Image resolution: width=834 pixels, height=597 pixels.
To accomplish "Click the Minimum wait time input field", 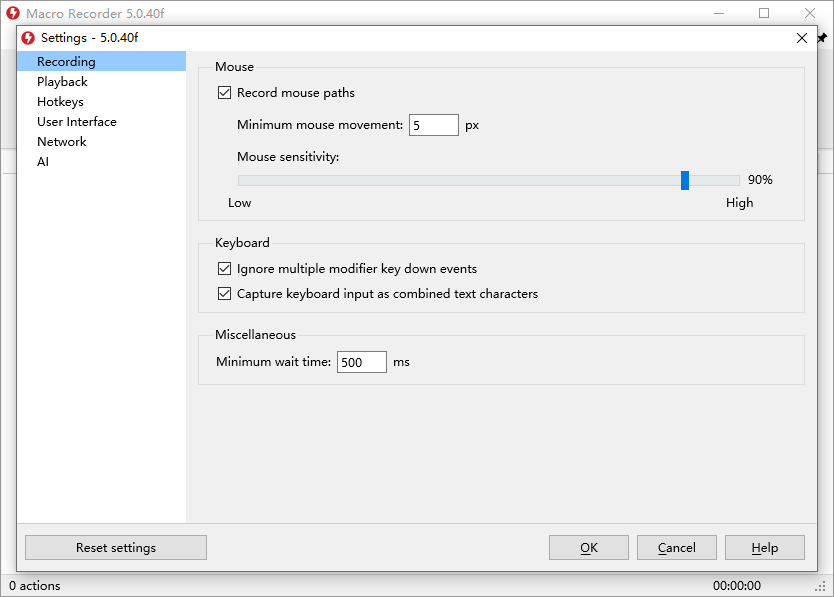I will [x=362, y=362].
